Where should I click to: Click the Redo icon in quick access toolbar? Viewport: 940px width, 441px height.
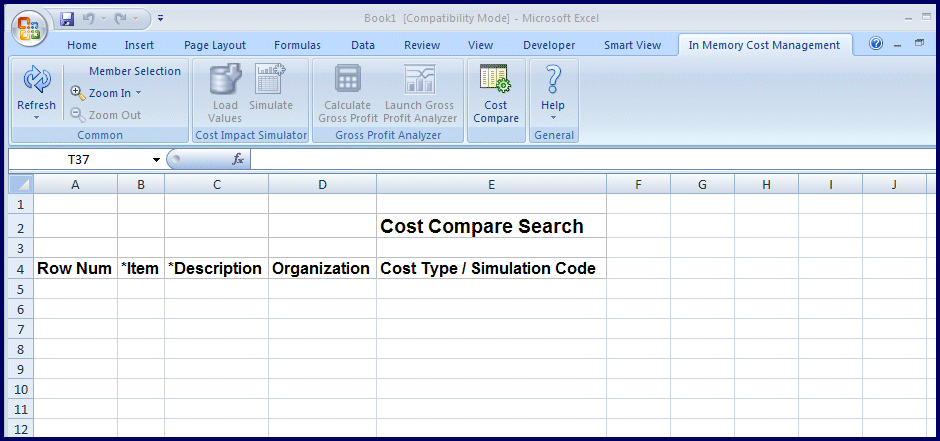tap(120, 19)
